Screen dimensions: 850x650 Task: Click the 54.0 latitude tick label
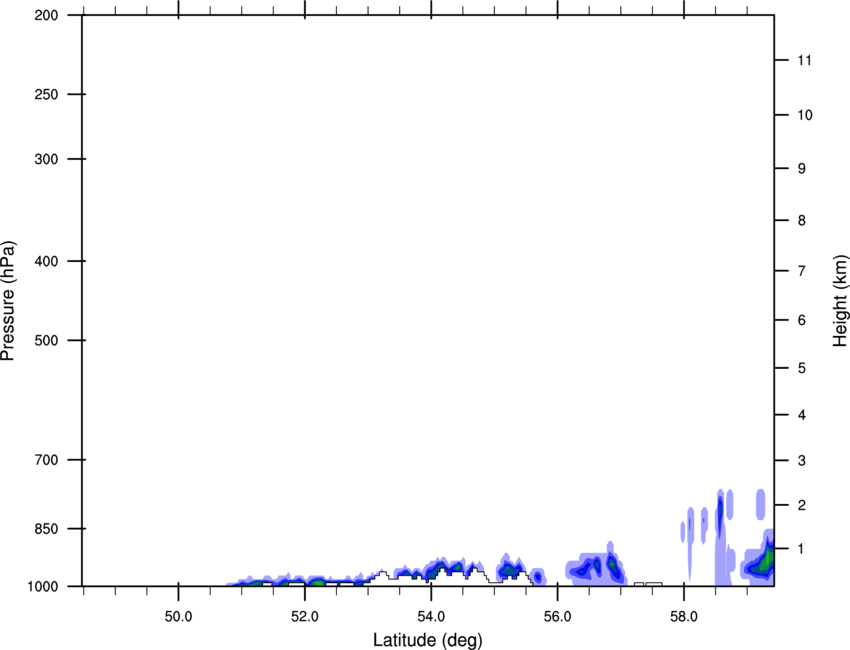coord(431,617)
